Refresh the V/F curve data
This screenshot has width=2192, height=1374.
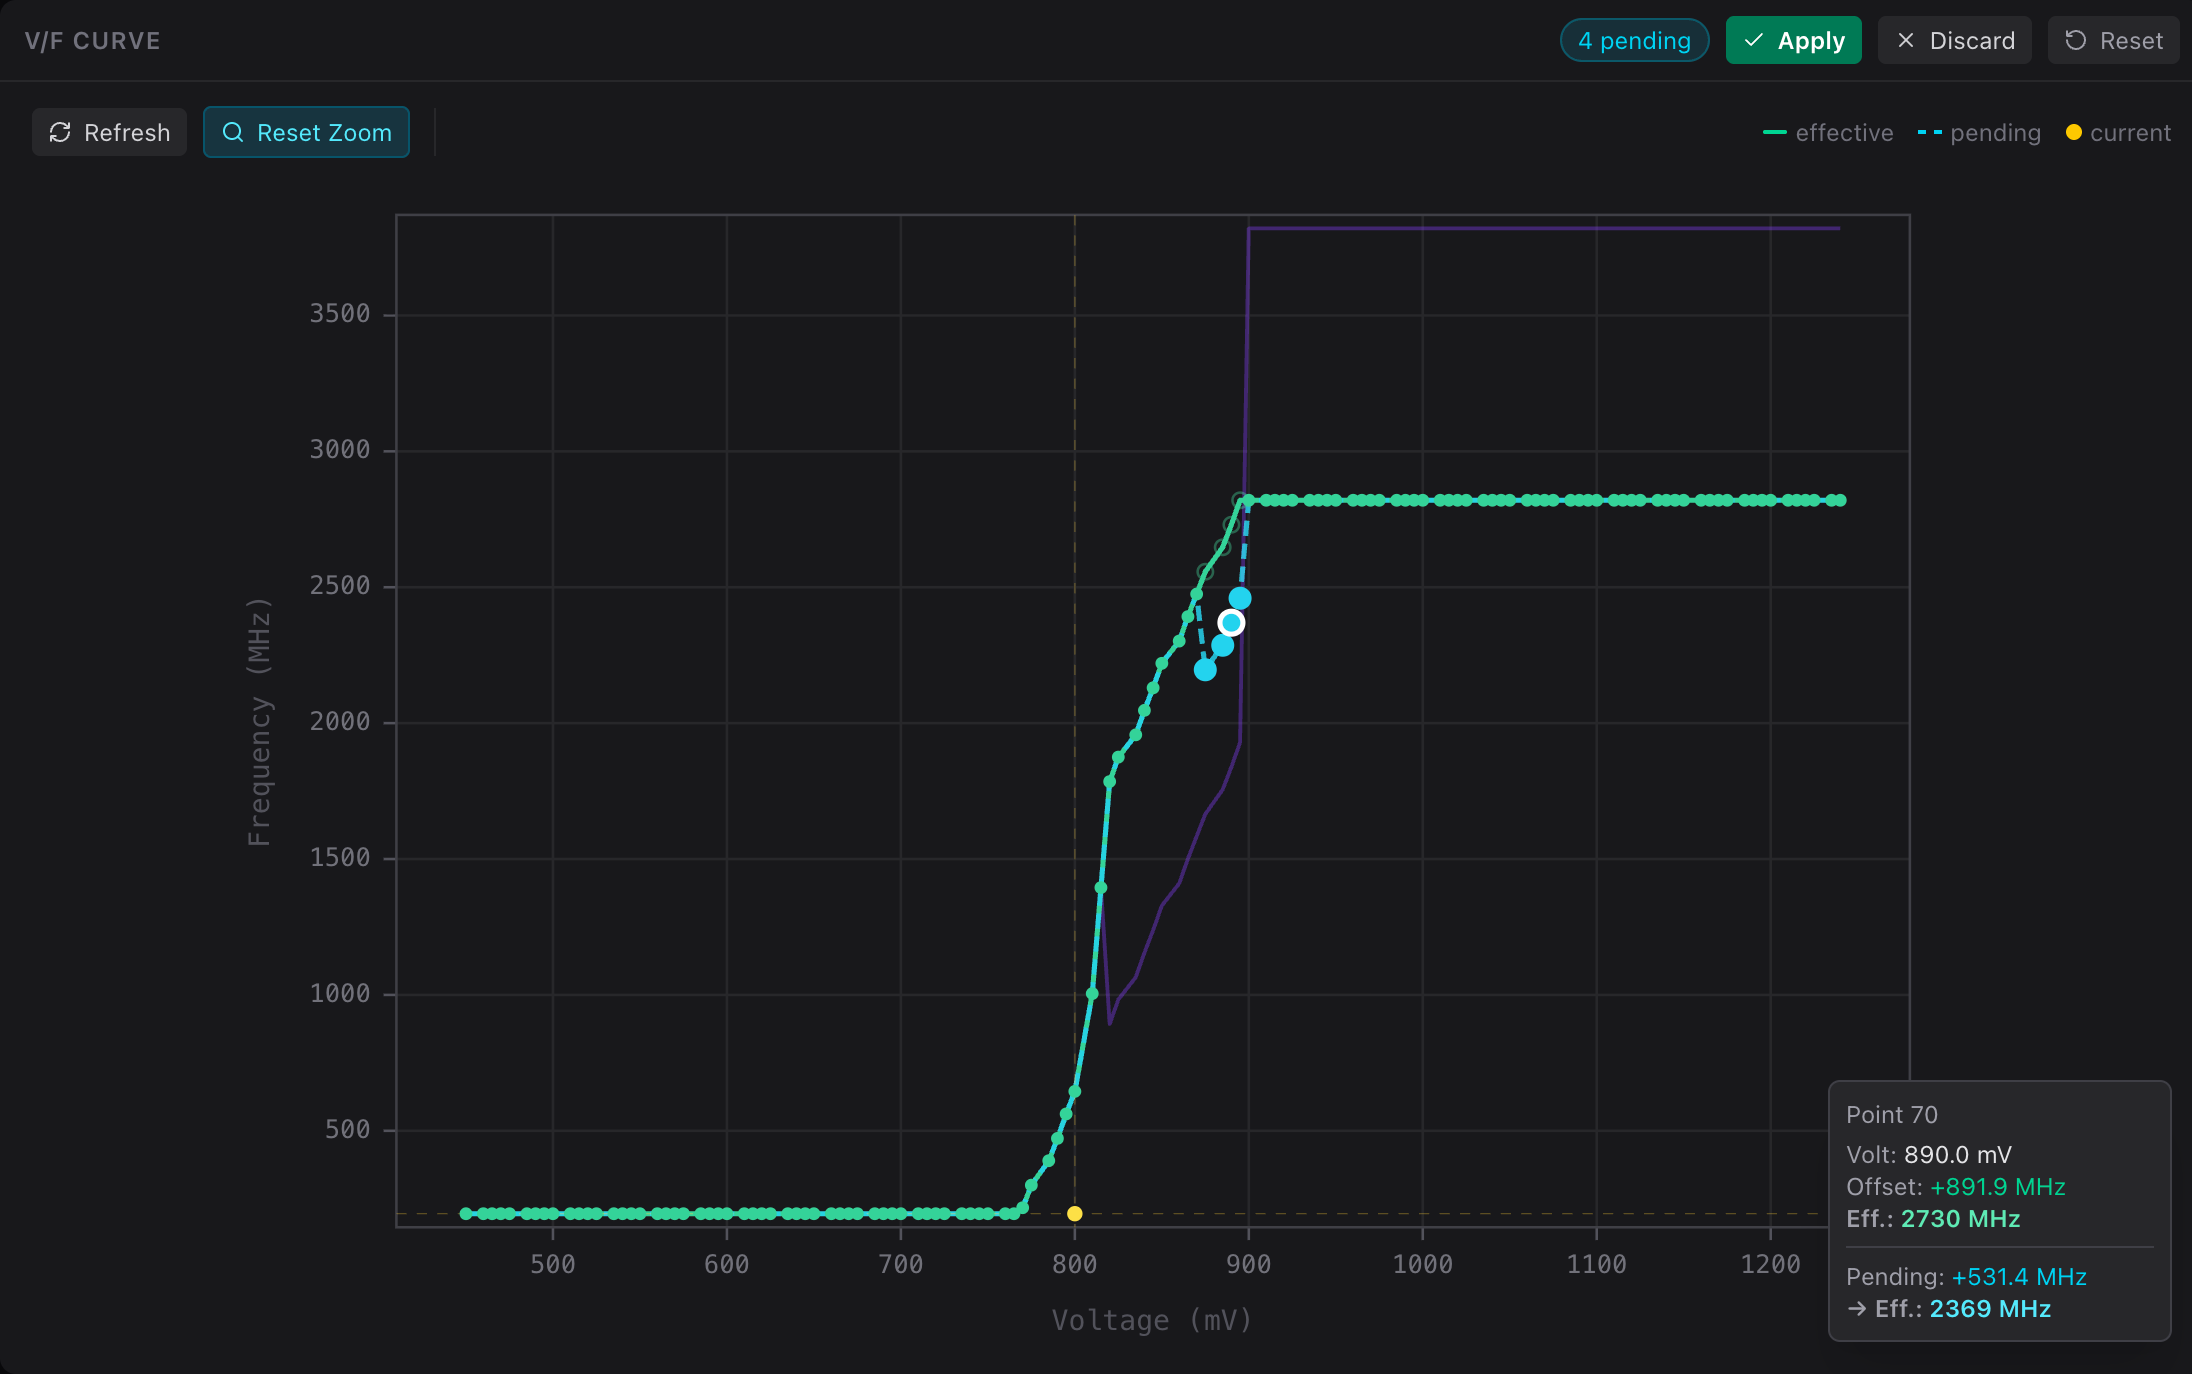point(109,132)
